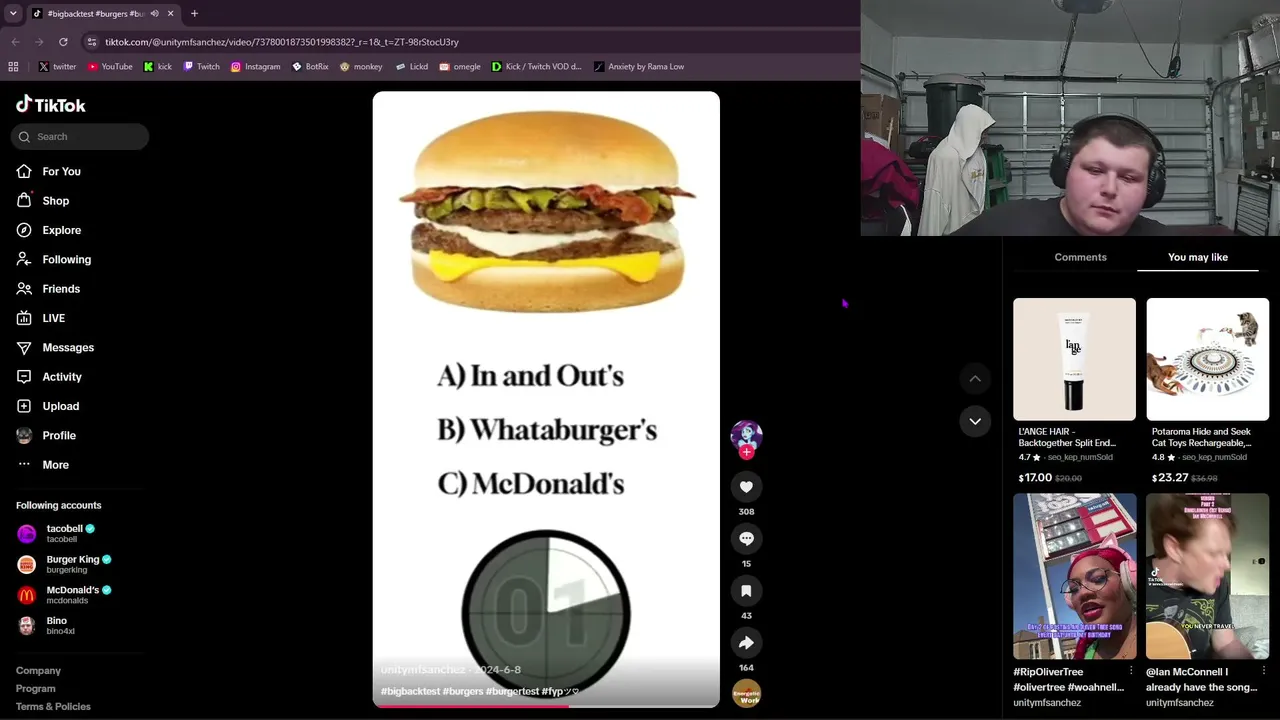Open the site information icon in address bar

coord(91,42)
